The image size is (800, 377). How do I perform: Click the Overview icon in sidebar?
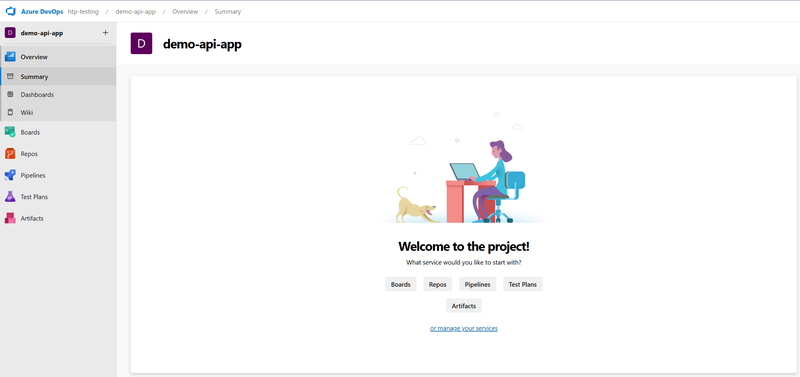click(10, 57)
